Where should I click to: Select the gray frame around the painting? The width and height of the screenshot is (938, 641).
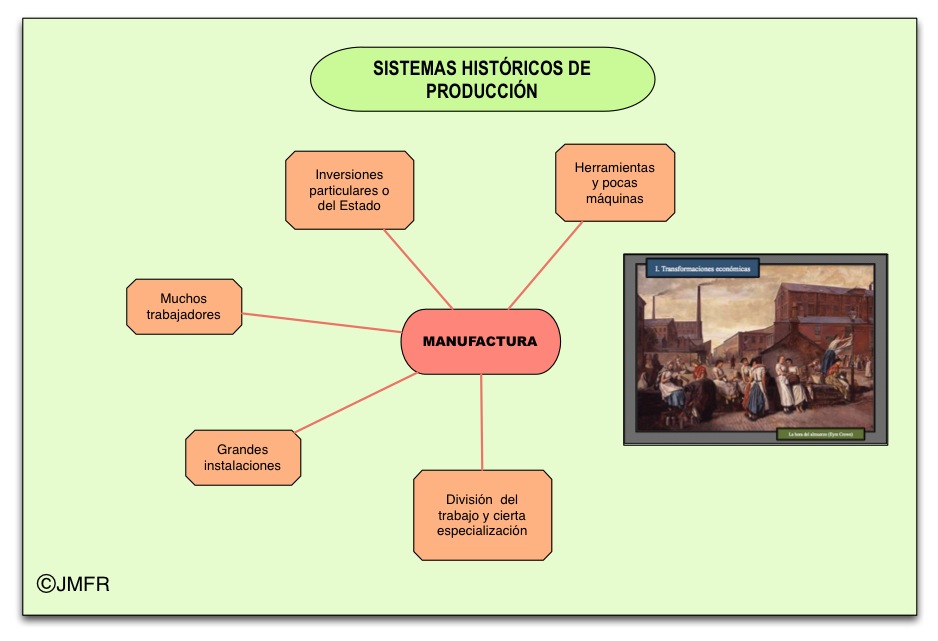tap(630, 350)
